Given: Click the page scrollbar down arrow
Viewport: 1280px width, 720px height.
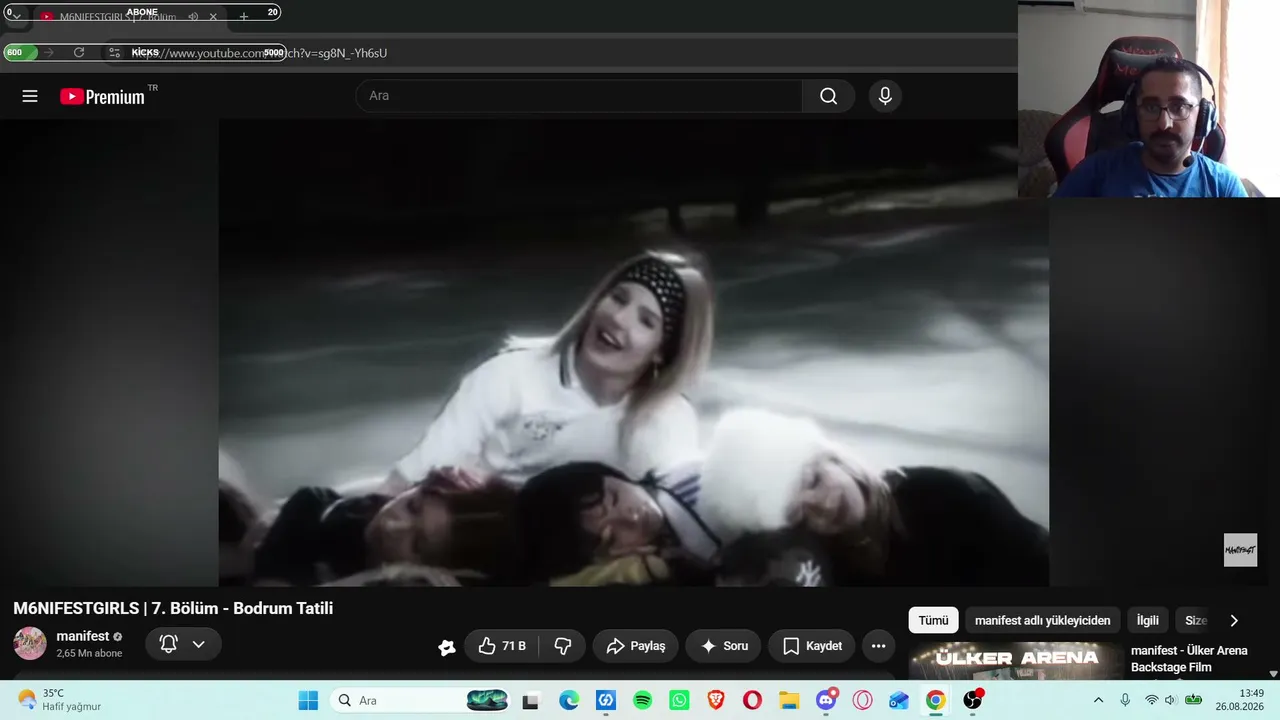Looking at the screenshot, I should [x=1273, y=674].
